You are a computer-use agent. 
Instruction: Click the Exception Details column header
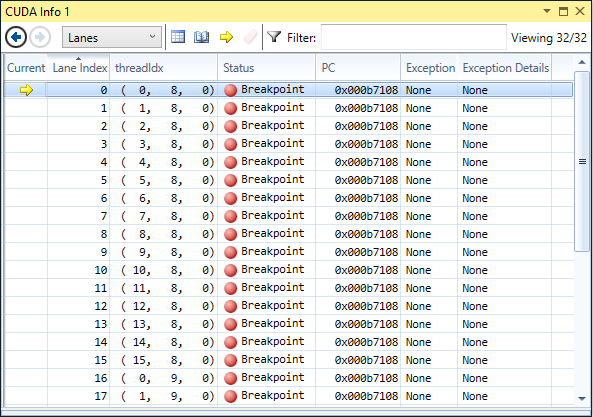(505, 68)
